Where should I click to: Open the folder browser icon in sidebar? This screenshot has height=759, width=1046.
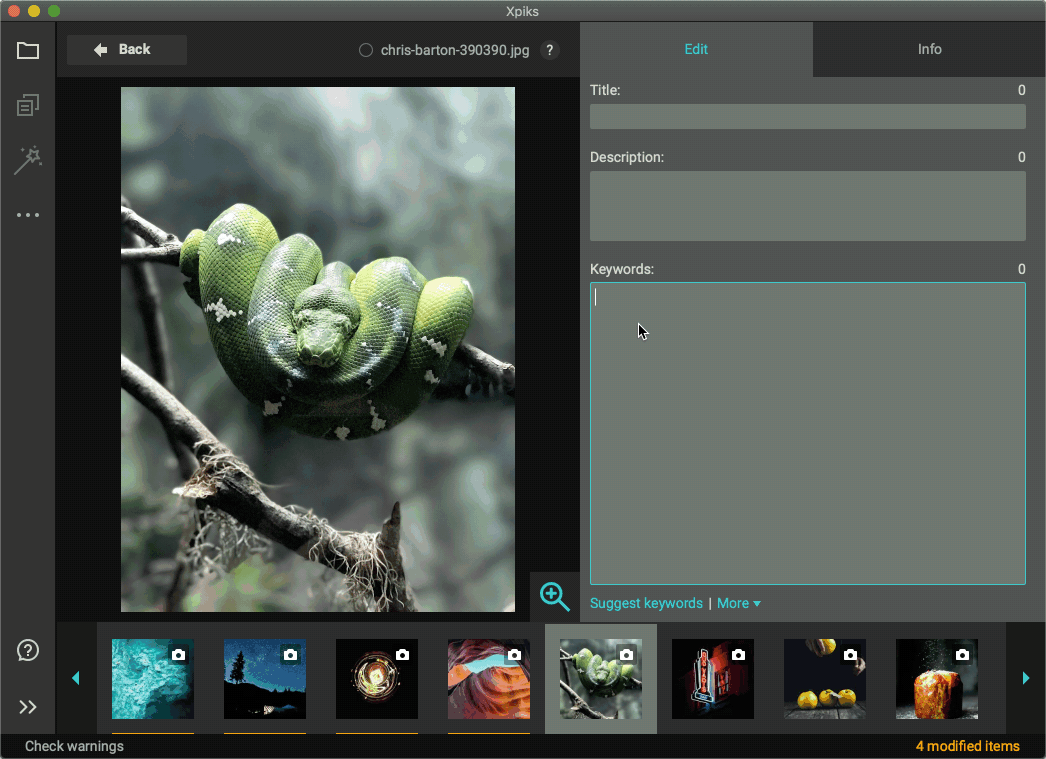[28, 51]
